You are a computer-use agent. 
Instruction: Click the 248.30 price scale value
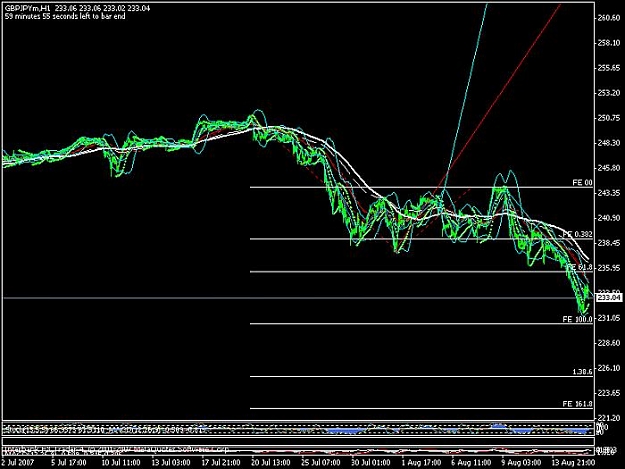pyautogui.click(x=609, y=143)
